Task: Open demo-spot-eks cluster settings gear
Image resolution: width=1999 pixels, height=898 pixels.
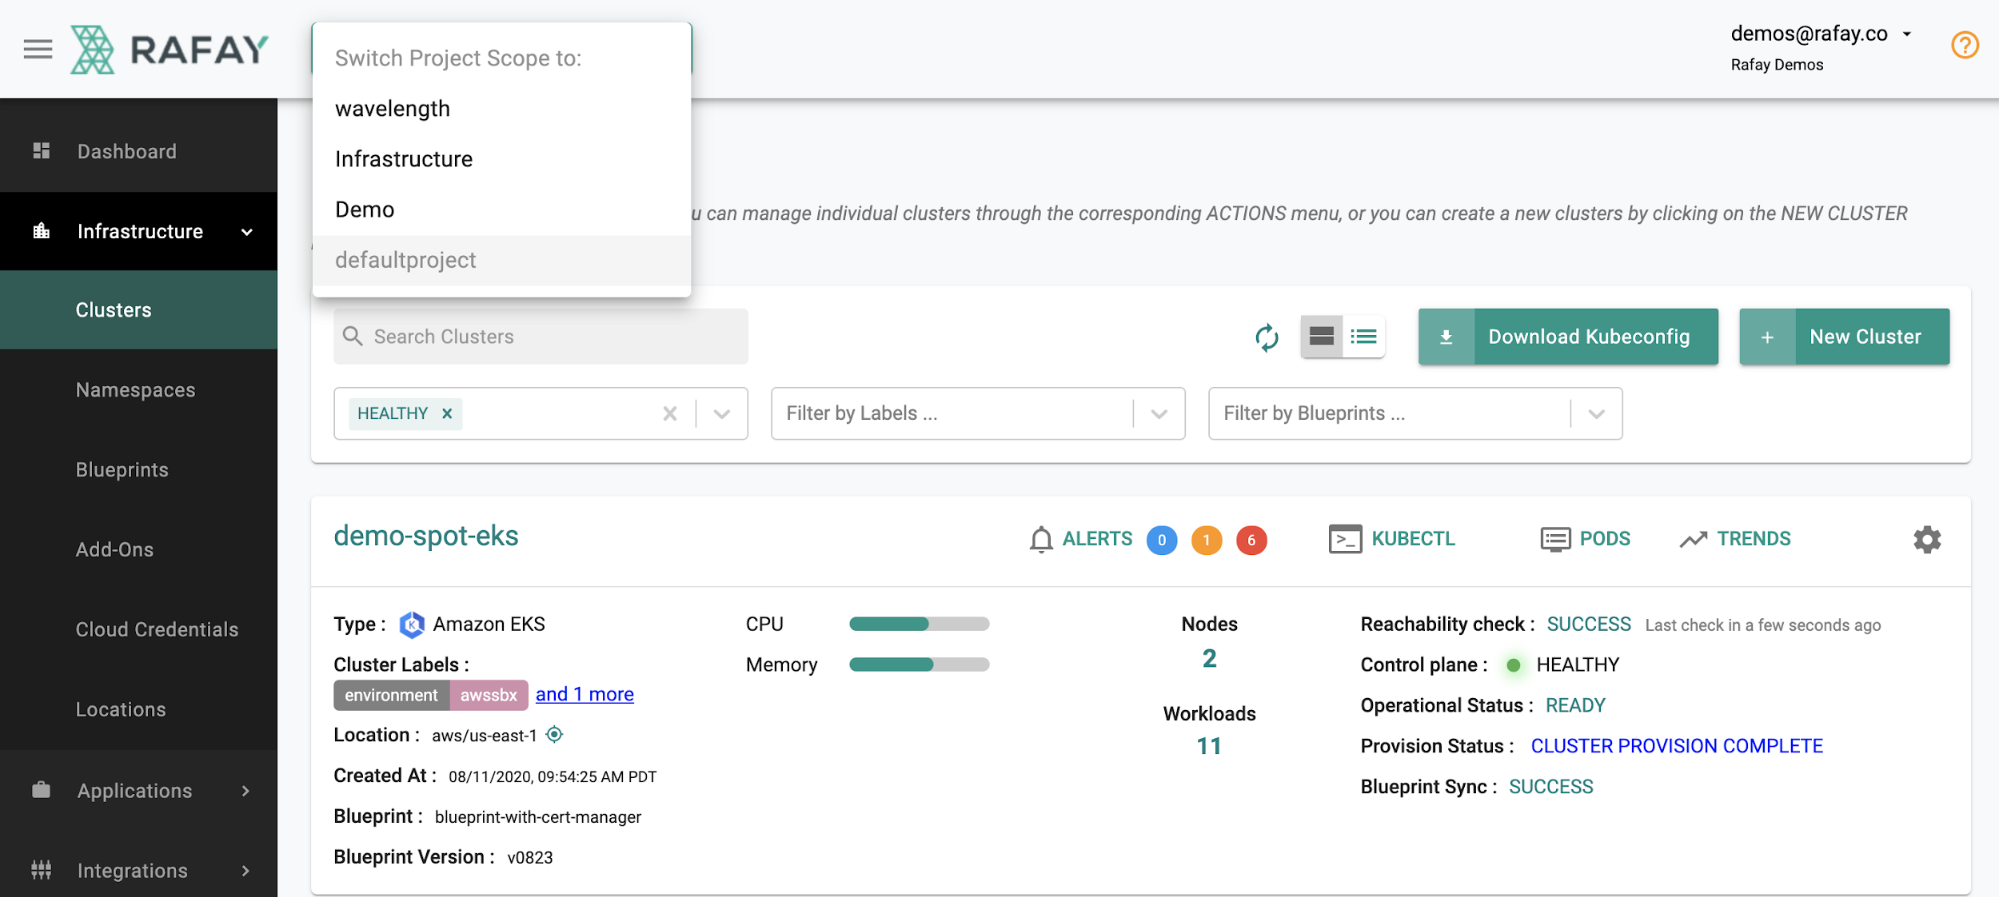Action: coord(1927,540)
